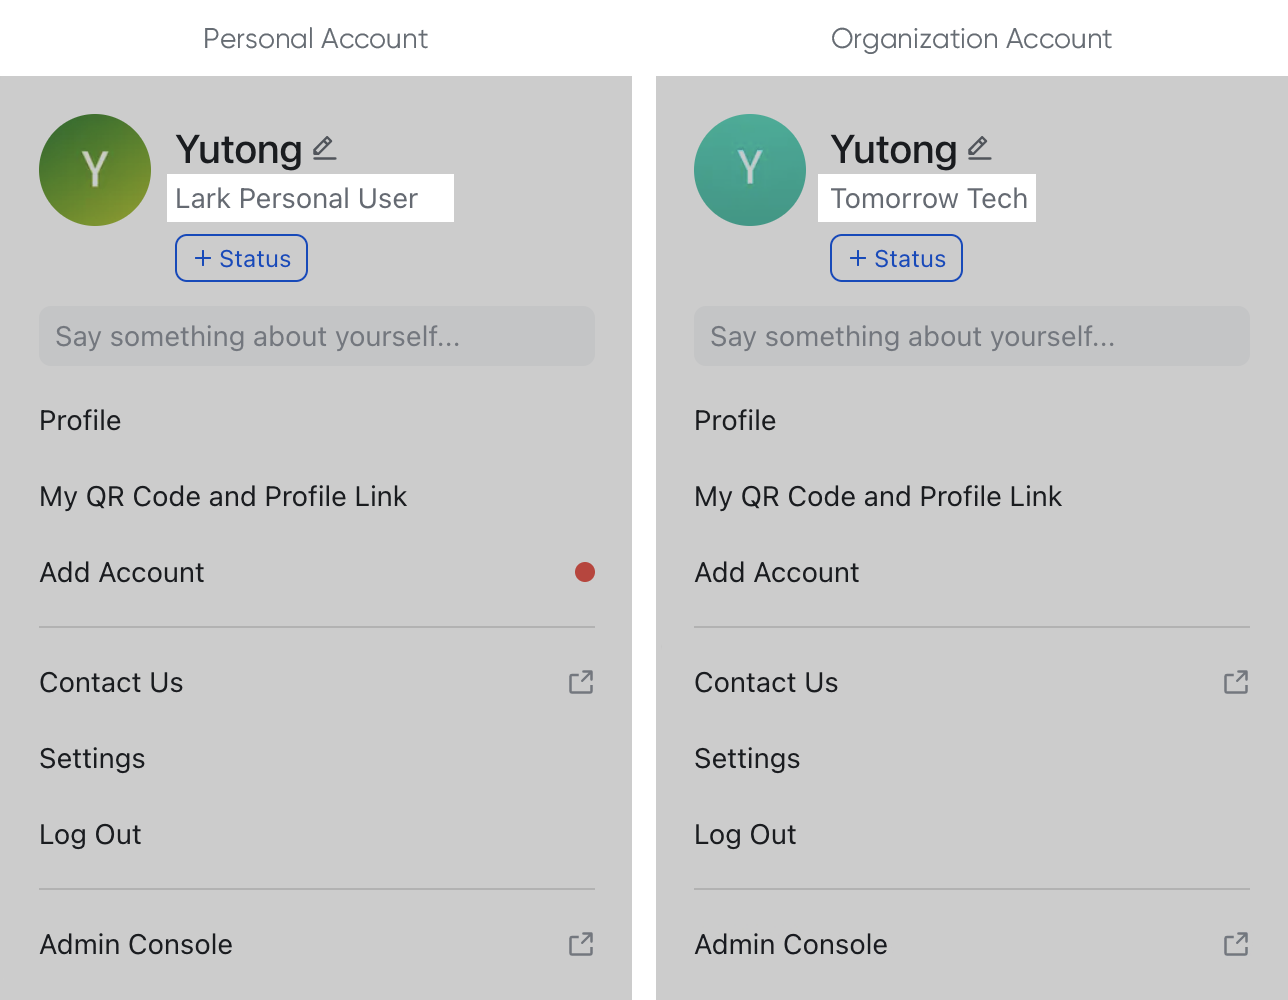Viewport: 1288px width, 1000px height.
Task: Choose Log Out in the personal account menu
Action: pos(90,834)
